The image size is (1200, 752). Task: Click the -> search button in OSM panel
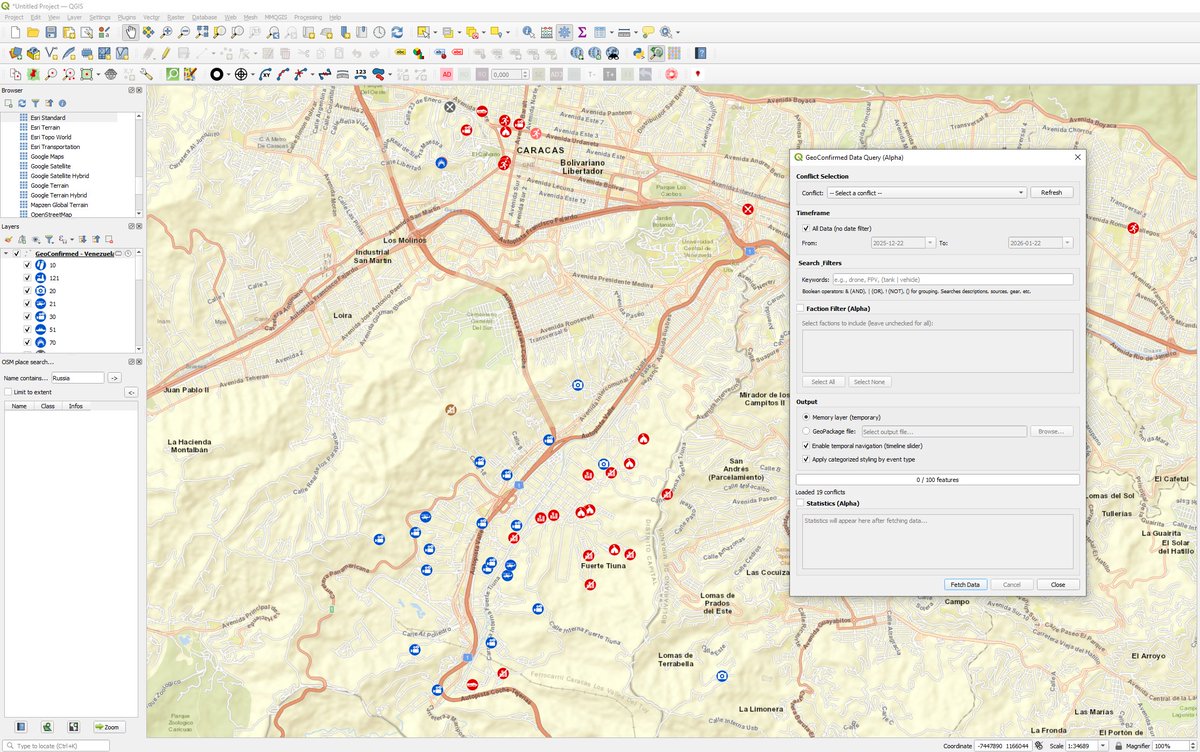pos(114,378)
